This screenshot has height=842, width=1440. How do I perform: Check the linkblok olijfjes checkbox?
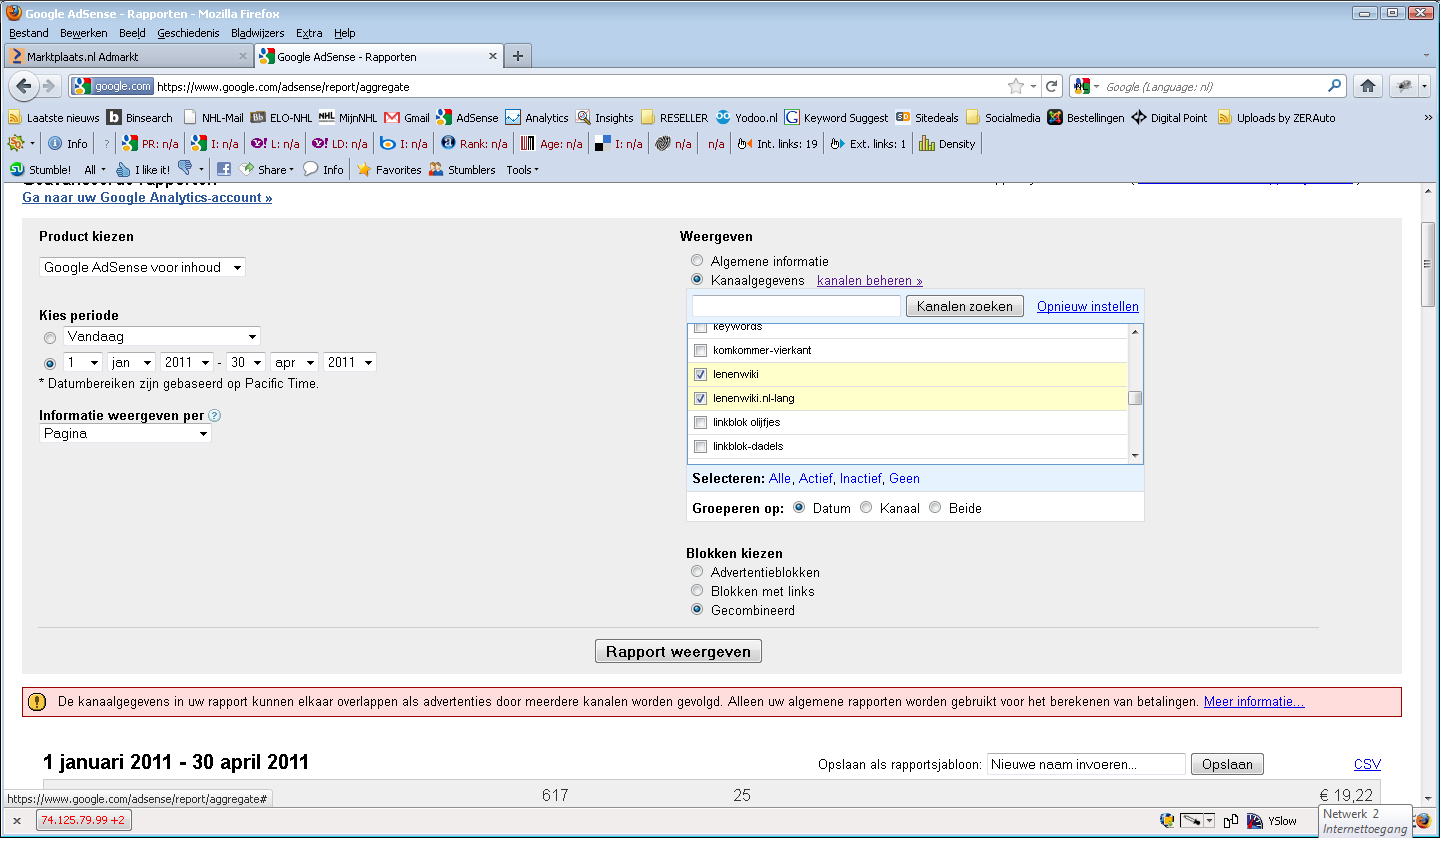pos(700,422)
